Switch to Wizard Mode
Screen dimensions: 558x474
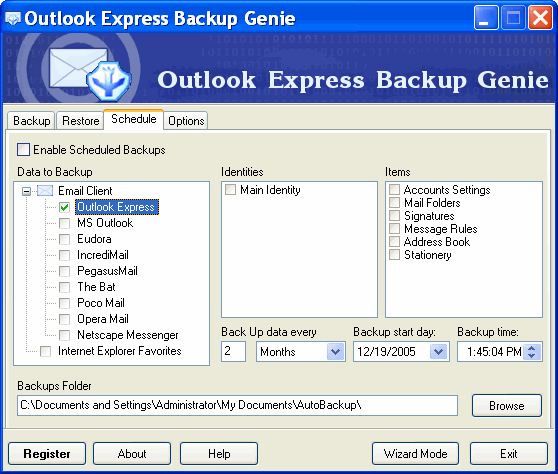[x=415, y=454]
